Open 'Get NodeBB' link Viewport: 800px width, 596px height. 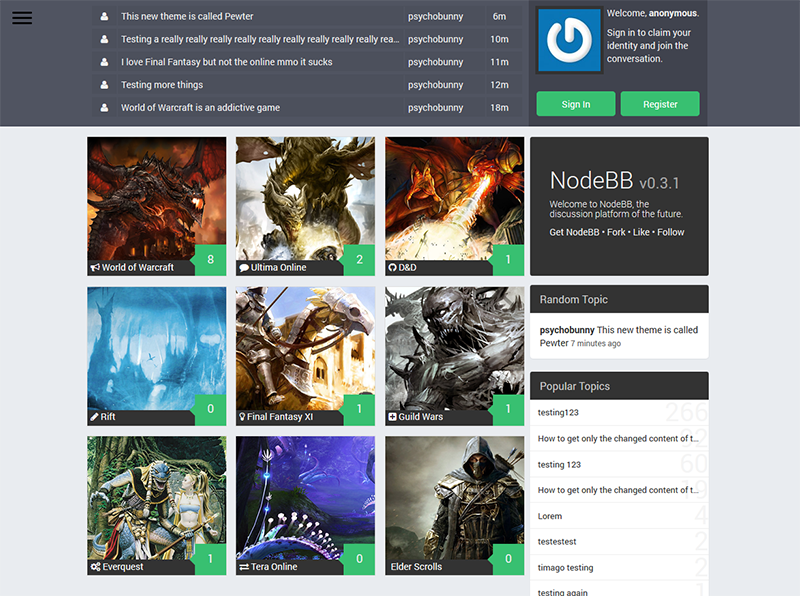(x=574, y=232)
